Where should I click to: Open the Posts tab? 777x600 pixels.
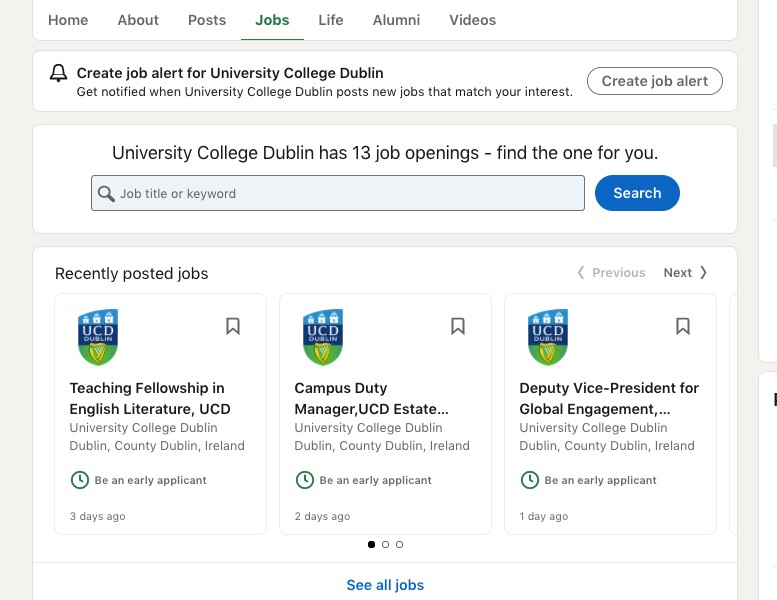207,20
